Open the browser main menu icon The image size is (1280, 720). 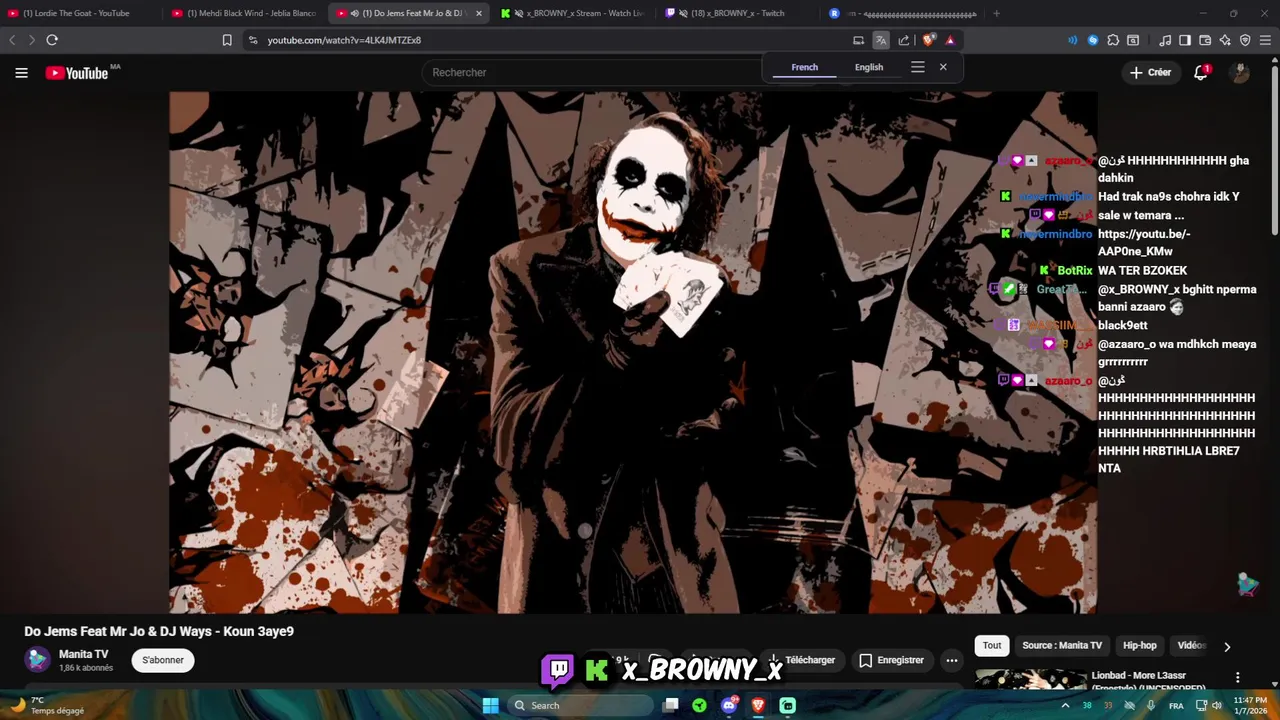(x=1265, y=40)
